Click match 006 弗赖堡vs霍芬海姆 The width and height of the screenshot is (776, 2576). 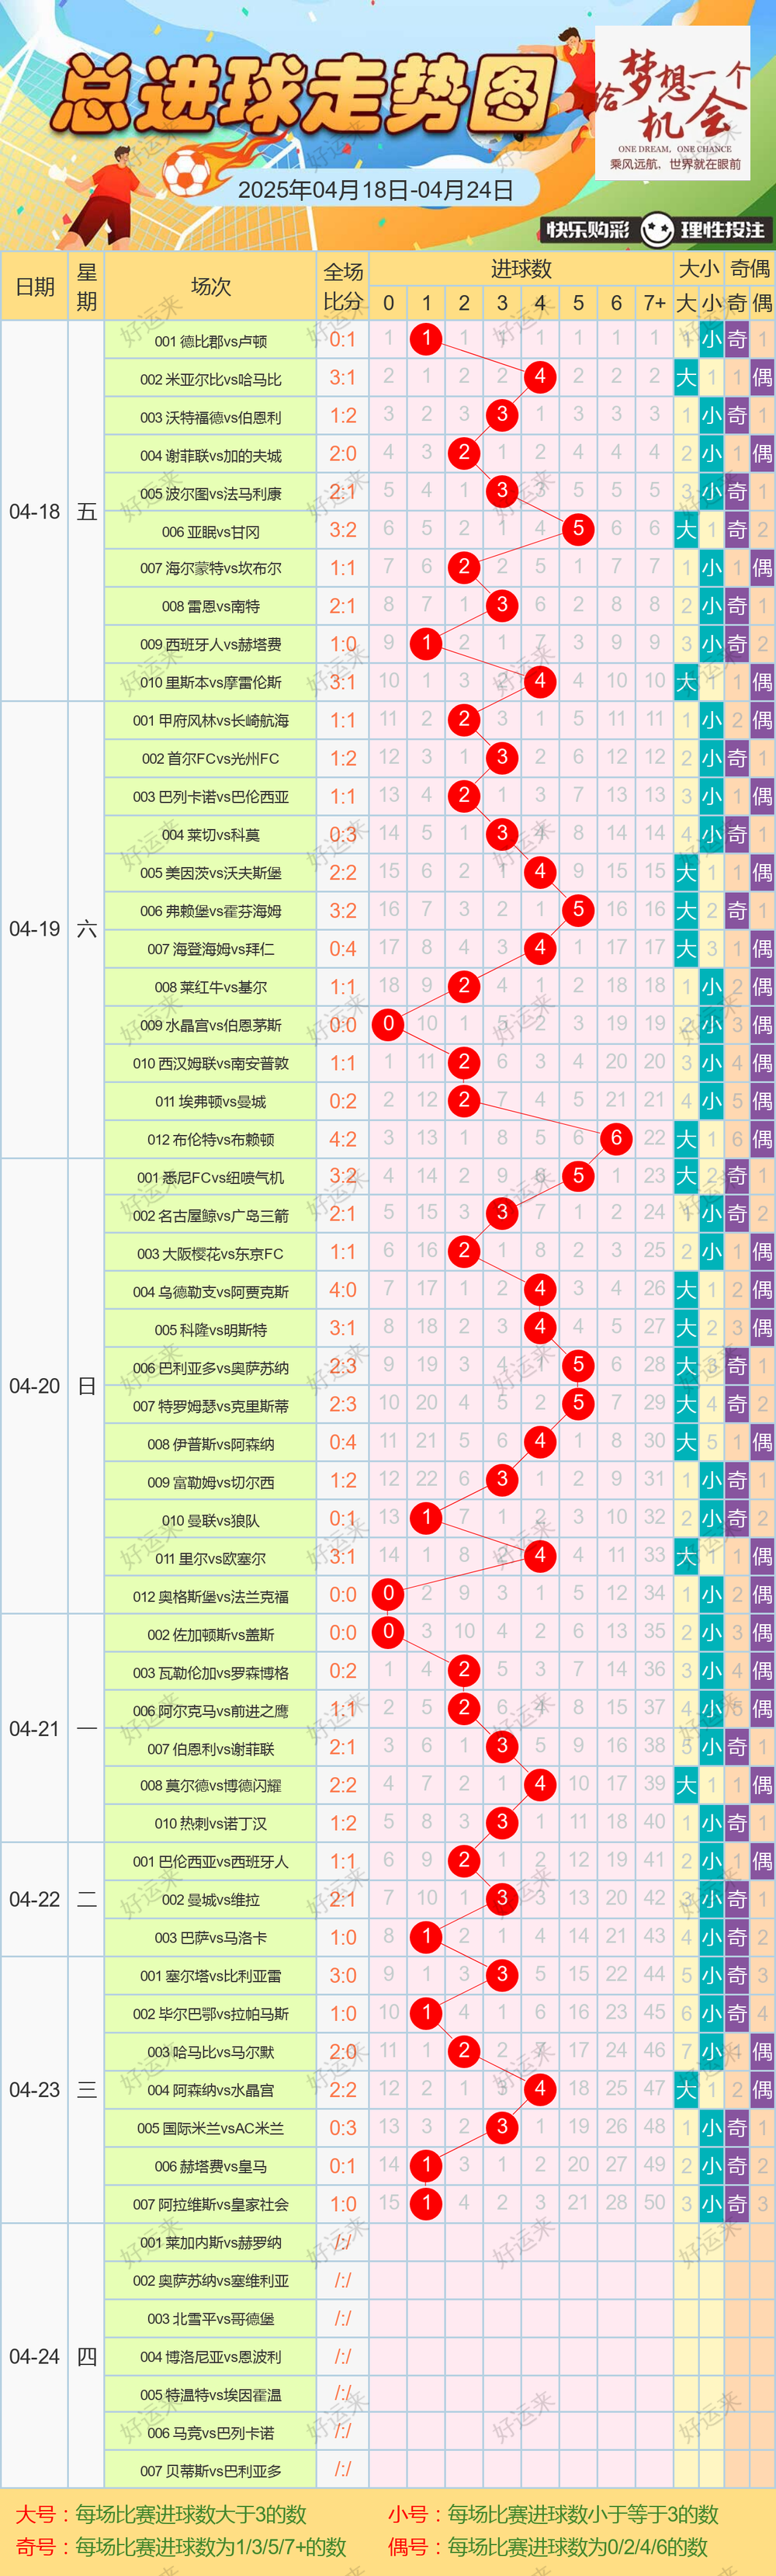(211, 911)
